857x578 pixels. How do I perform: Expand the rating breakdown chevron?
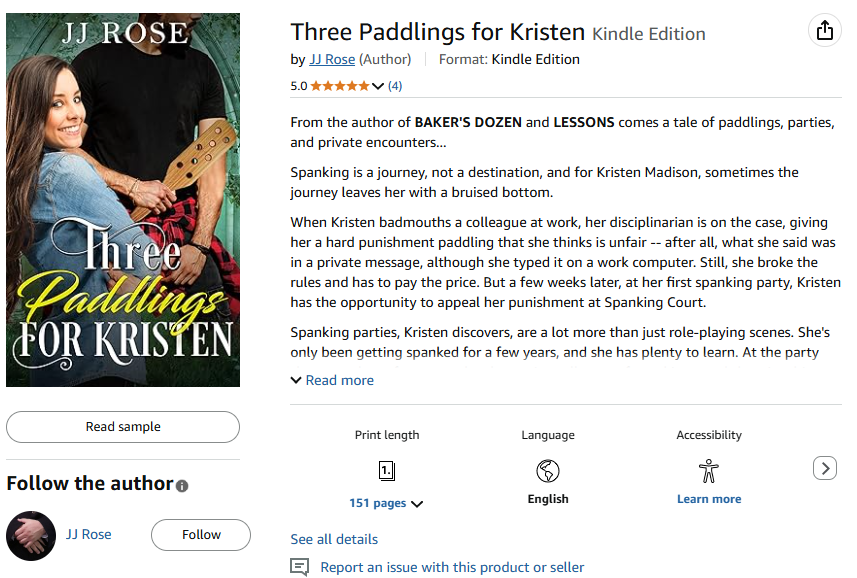[378, 86]
